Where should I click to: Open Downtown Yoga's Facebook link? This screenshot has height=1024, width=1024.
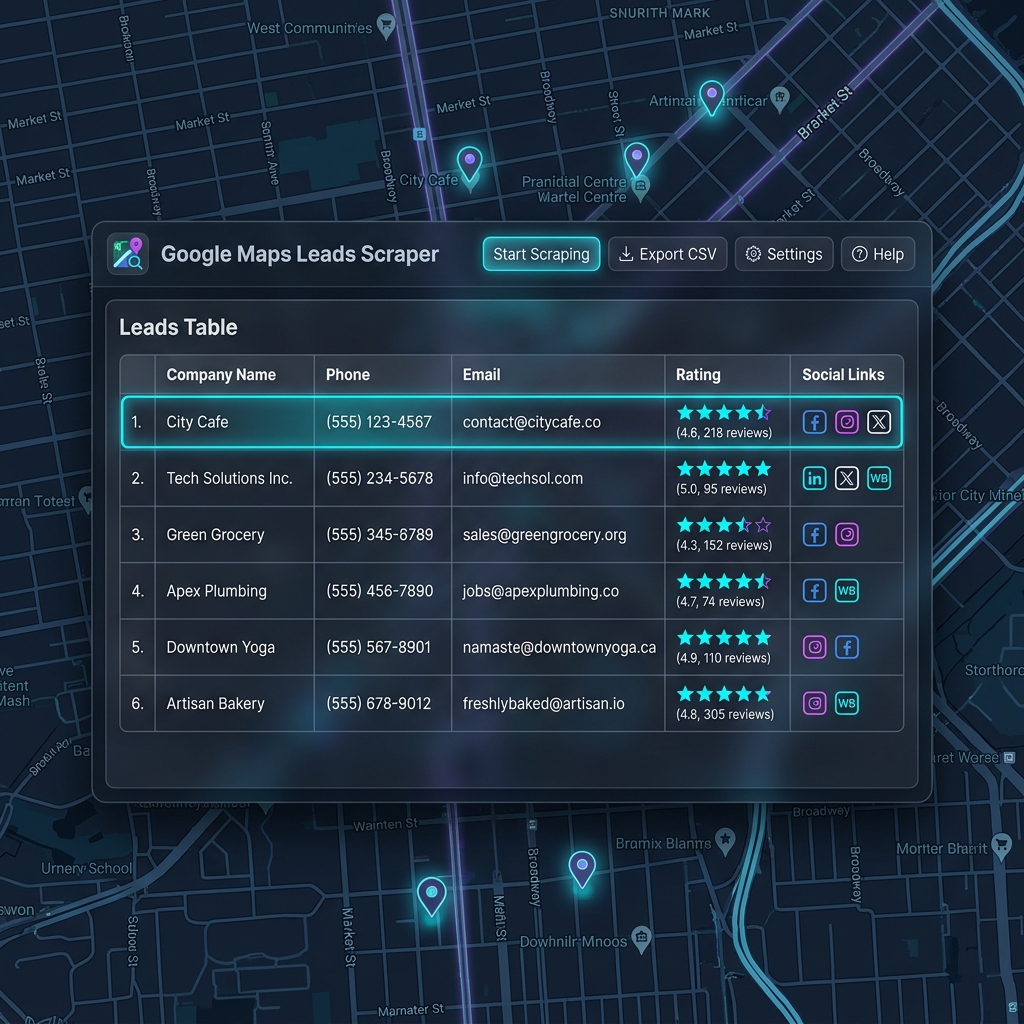point(847,647)
